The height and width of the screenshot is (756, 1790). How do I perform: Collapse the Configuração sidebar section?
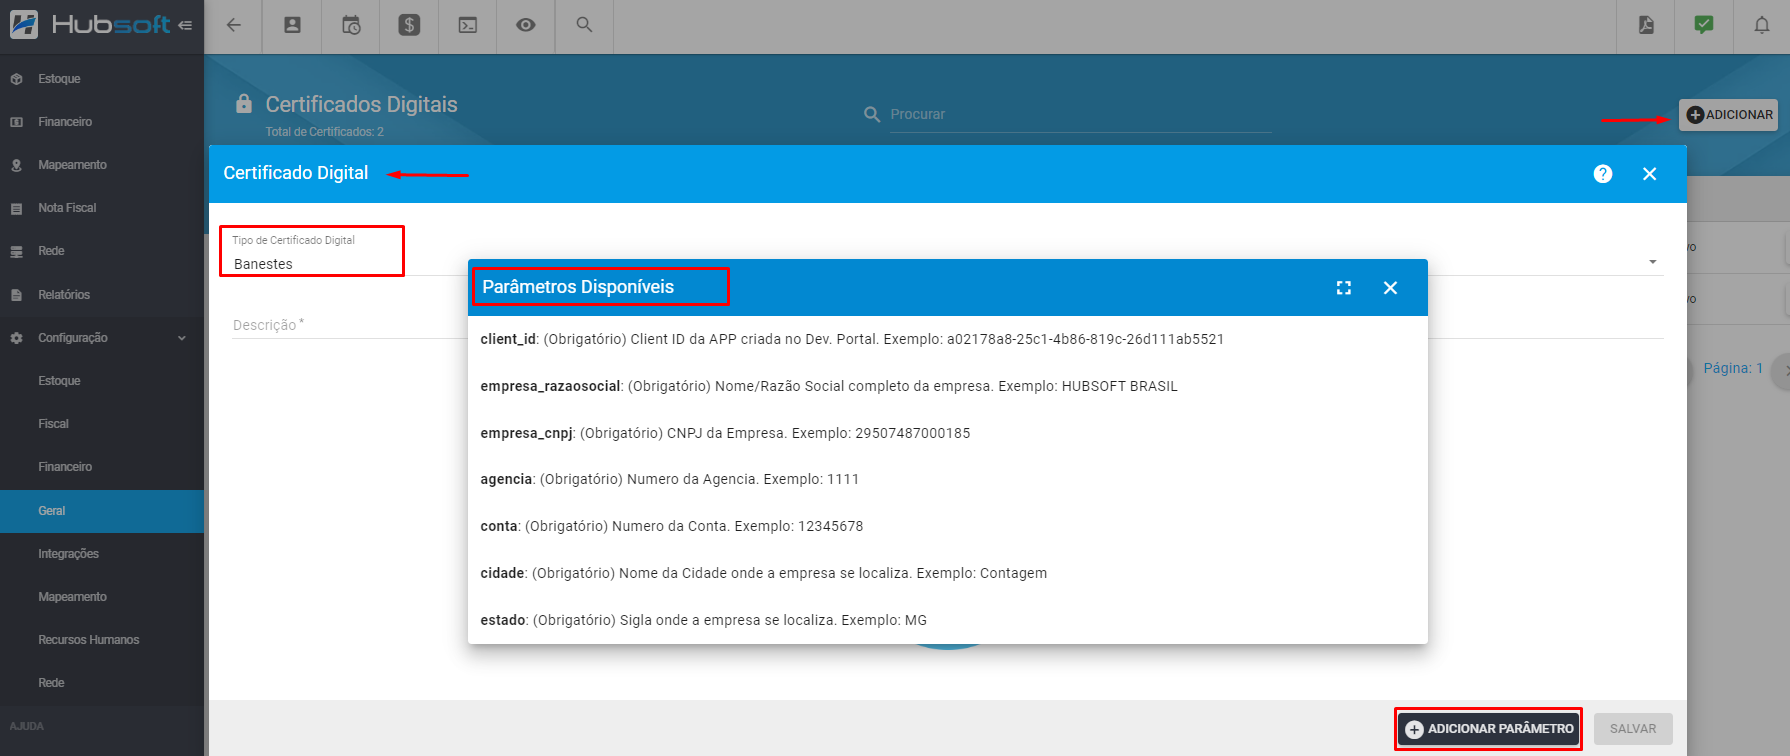click(102, 338)
